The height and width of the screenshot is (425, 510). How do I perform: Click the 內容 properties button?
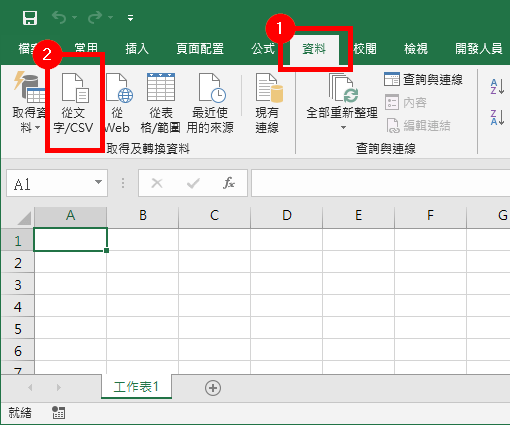(406, 102)
